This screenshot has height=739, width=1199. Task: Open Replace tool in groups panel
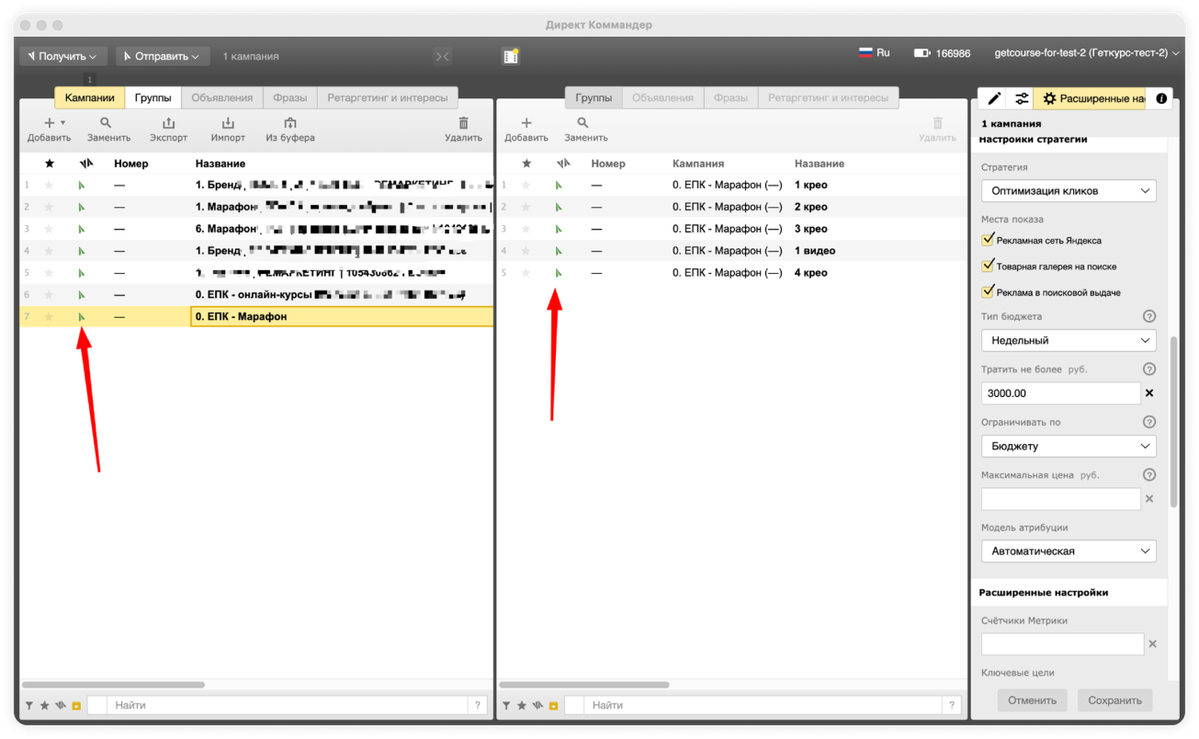click(586, 129)
